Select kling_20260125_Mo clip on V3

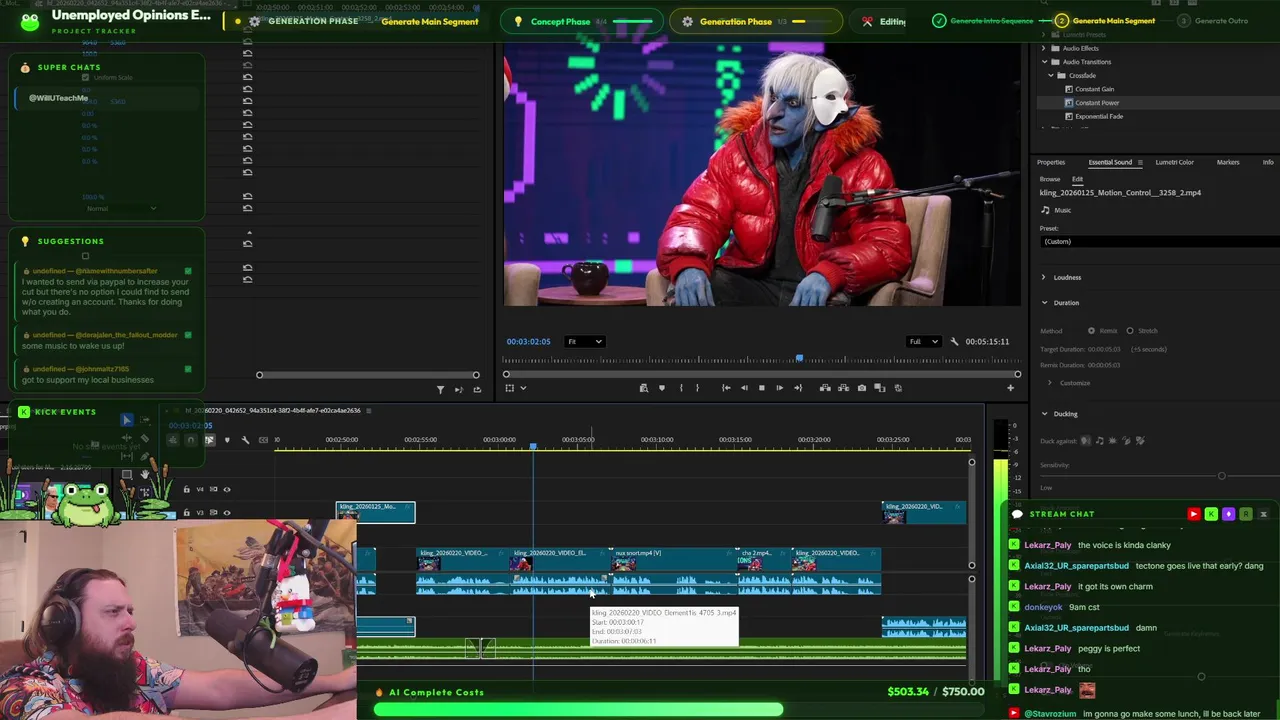pos(375,512)
